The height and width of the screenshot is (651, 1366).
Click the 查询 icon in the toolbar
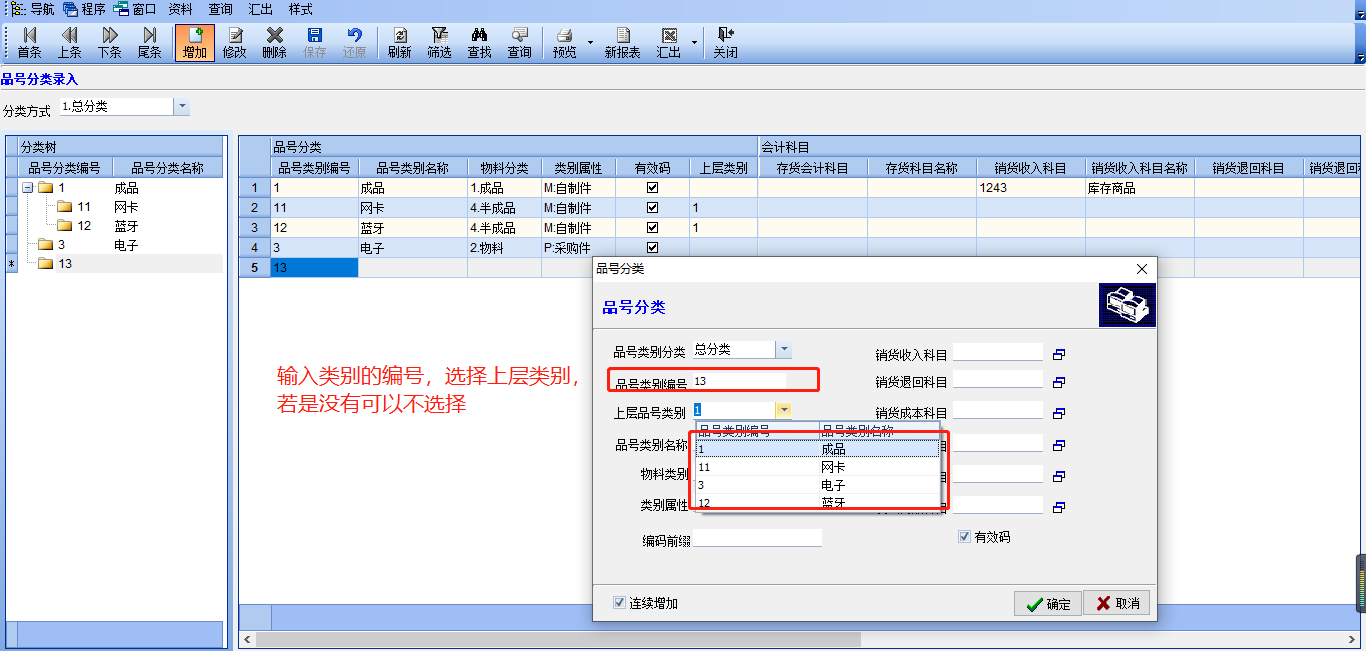pyautogui.click(x=519, y=43)
